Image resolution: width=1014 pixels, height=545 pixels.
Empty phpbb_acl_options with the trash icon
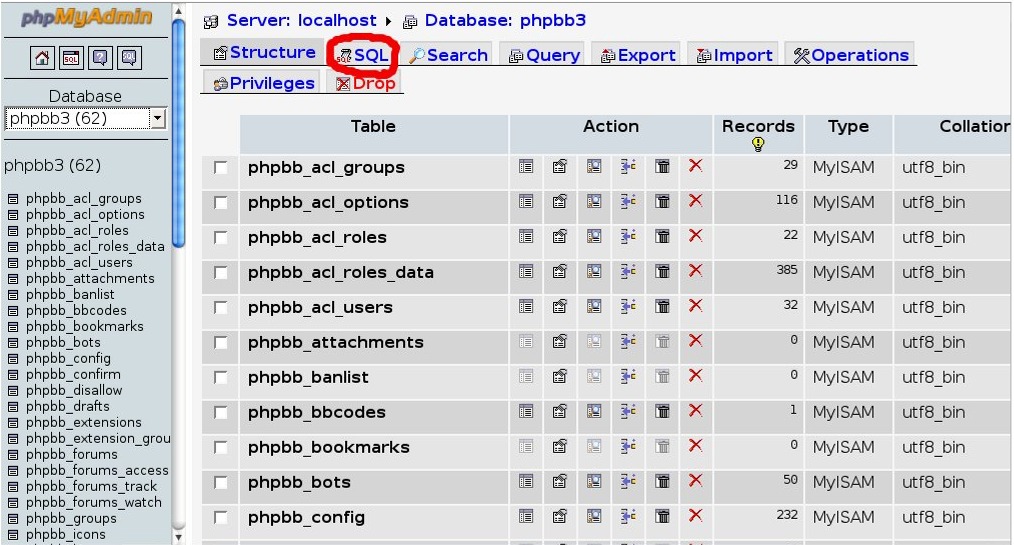(662, 202)
